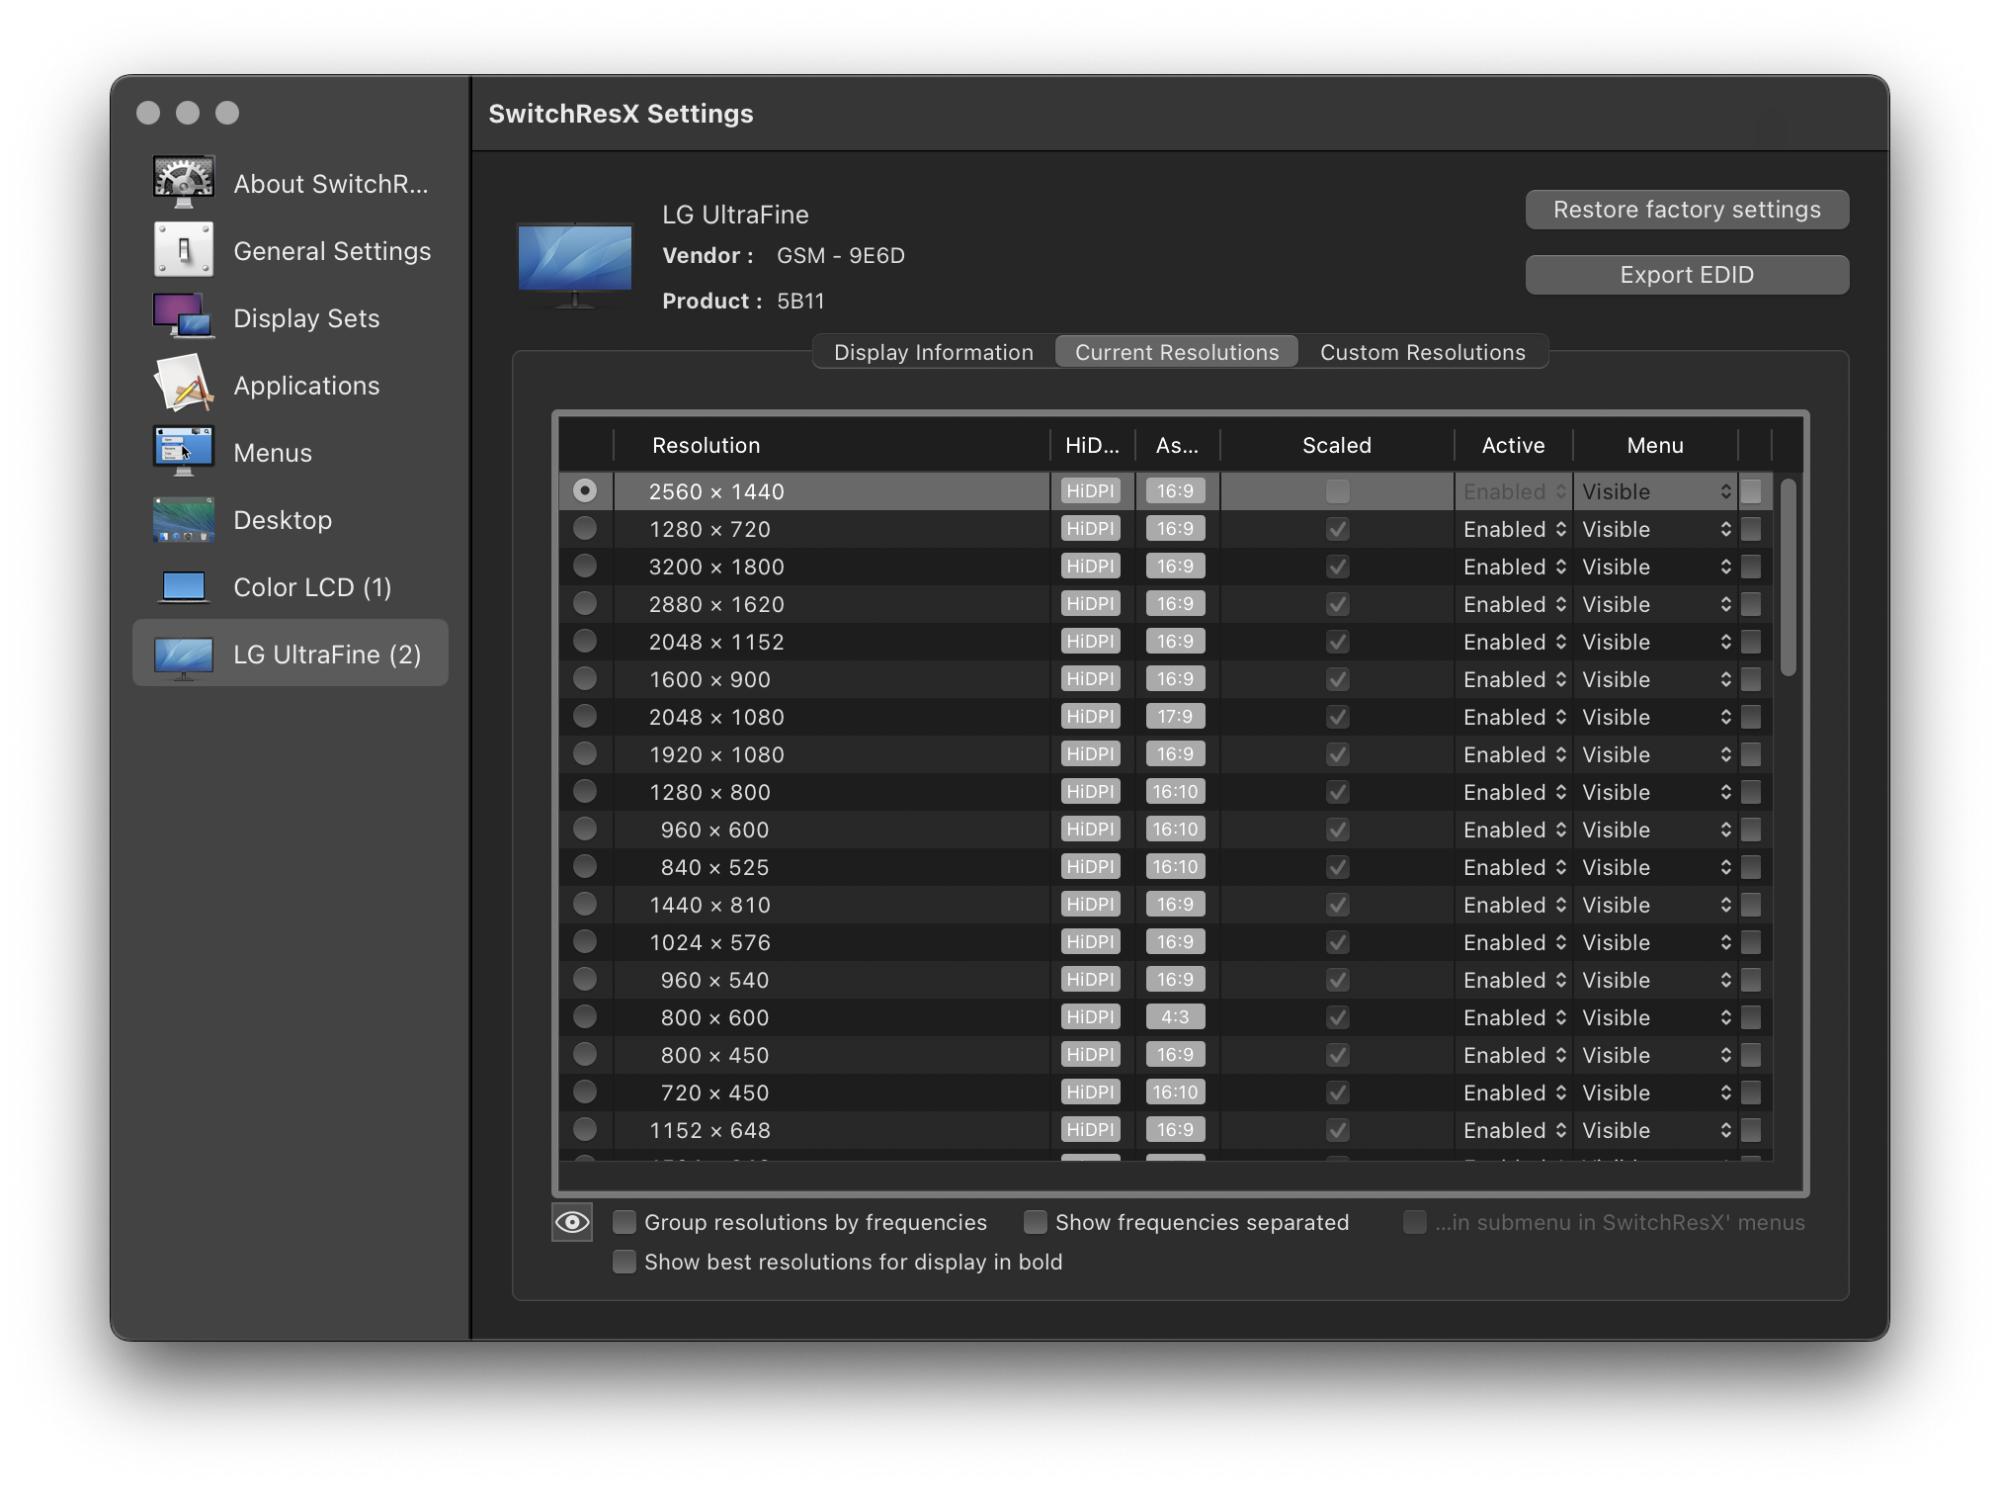Enable Show best resolutions in bold checkbox
This screenshot has width=2000, height=1487.
pyautogui.click(x=624, y=1261)
